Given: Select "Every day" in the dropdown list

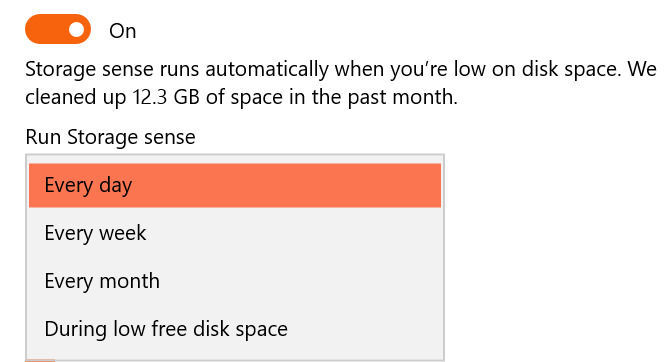Looking at the screenshot, I should pyautogui.click(x=235, y=185).
